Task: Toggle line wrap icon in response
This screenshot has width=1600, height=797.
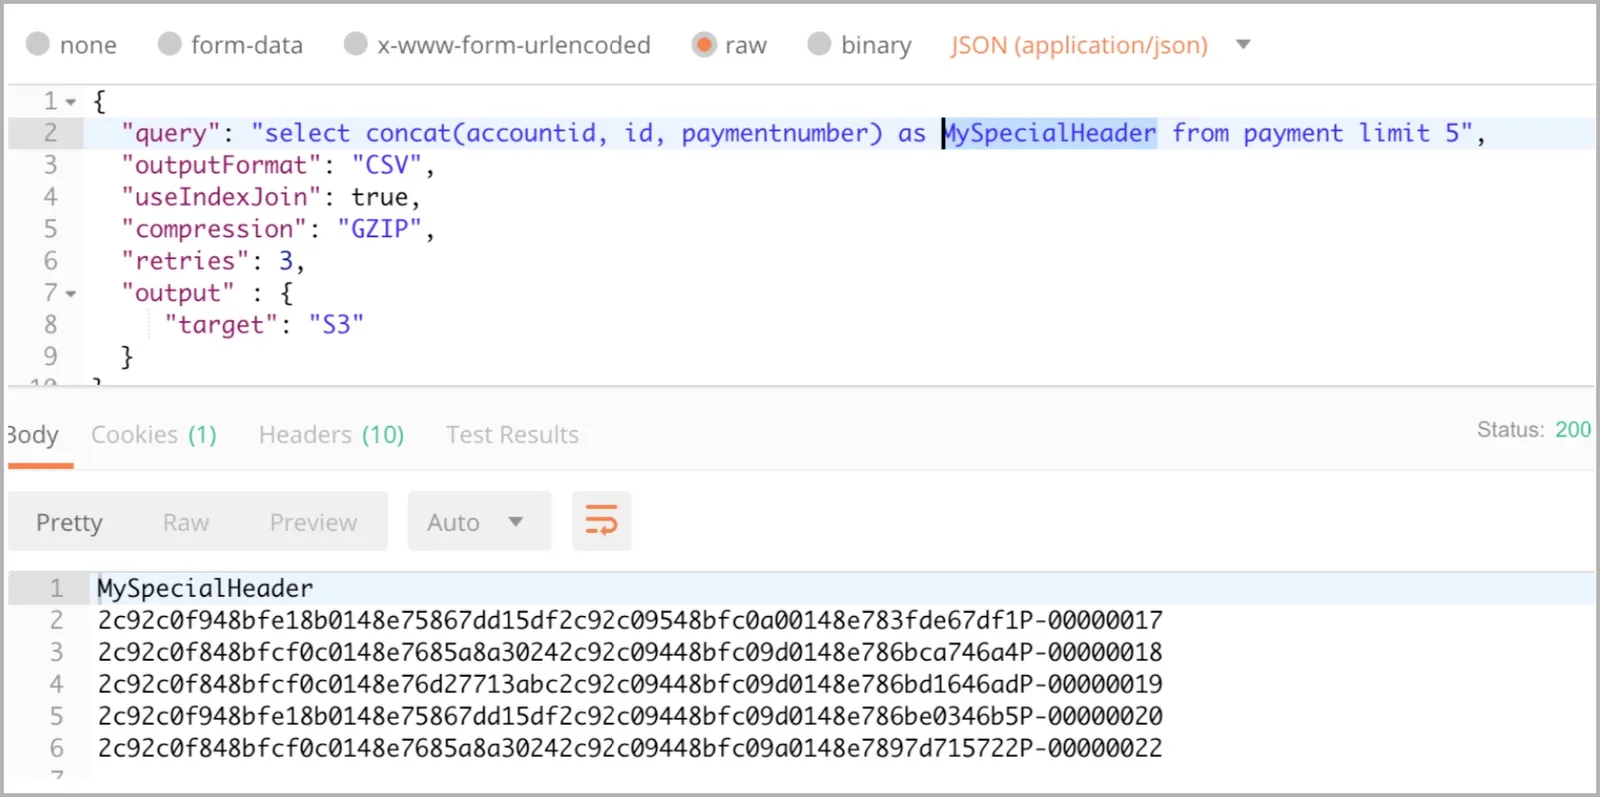Action: [x=601, y=521]
